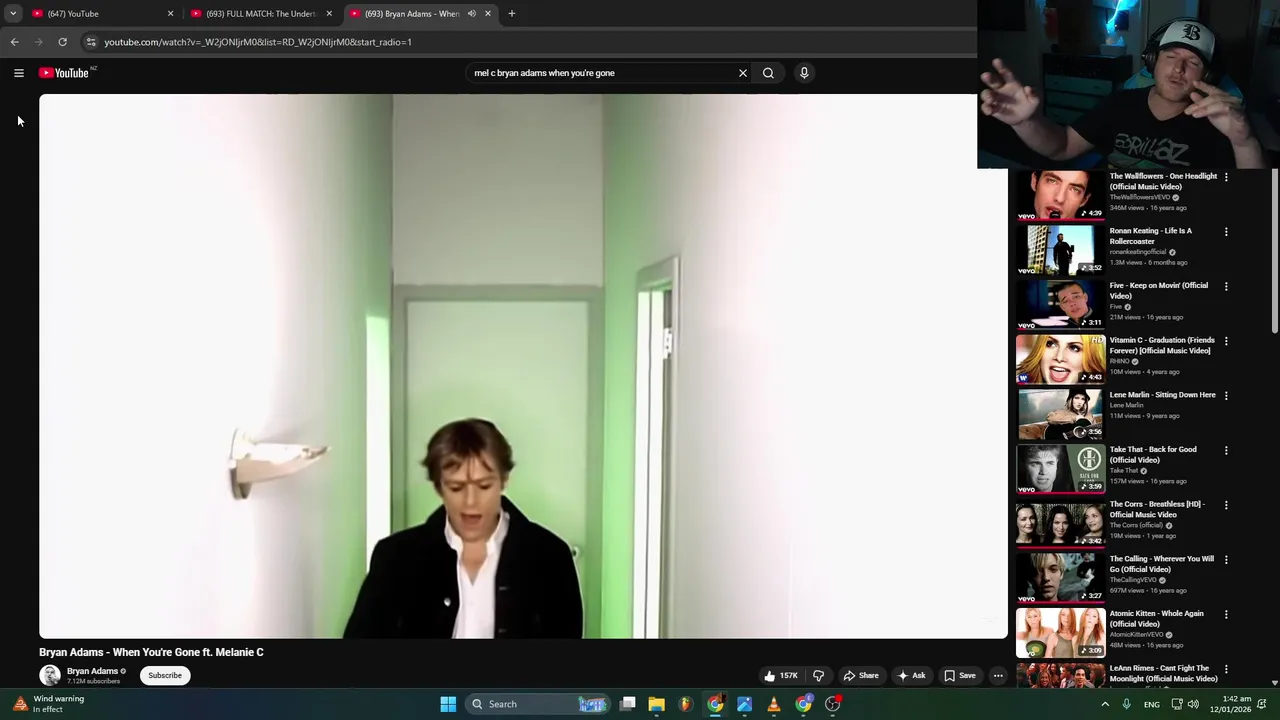Play Lene Marlin Sitting Down Here thumbnail
The height and width of the screenshot is (720, 1280).
pyautogui.click(x=1060, y=414)
